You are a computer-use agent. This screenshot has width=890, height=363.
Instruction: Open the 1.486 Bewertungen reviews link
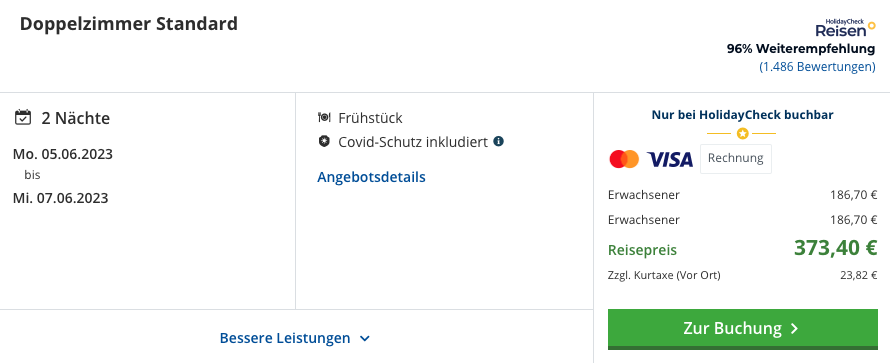tap(817, 66)
